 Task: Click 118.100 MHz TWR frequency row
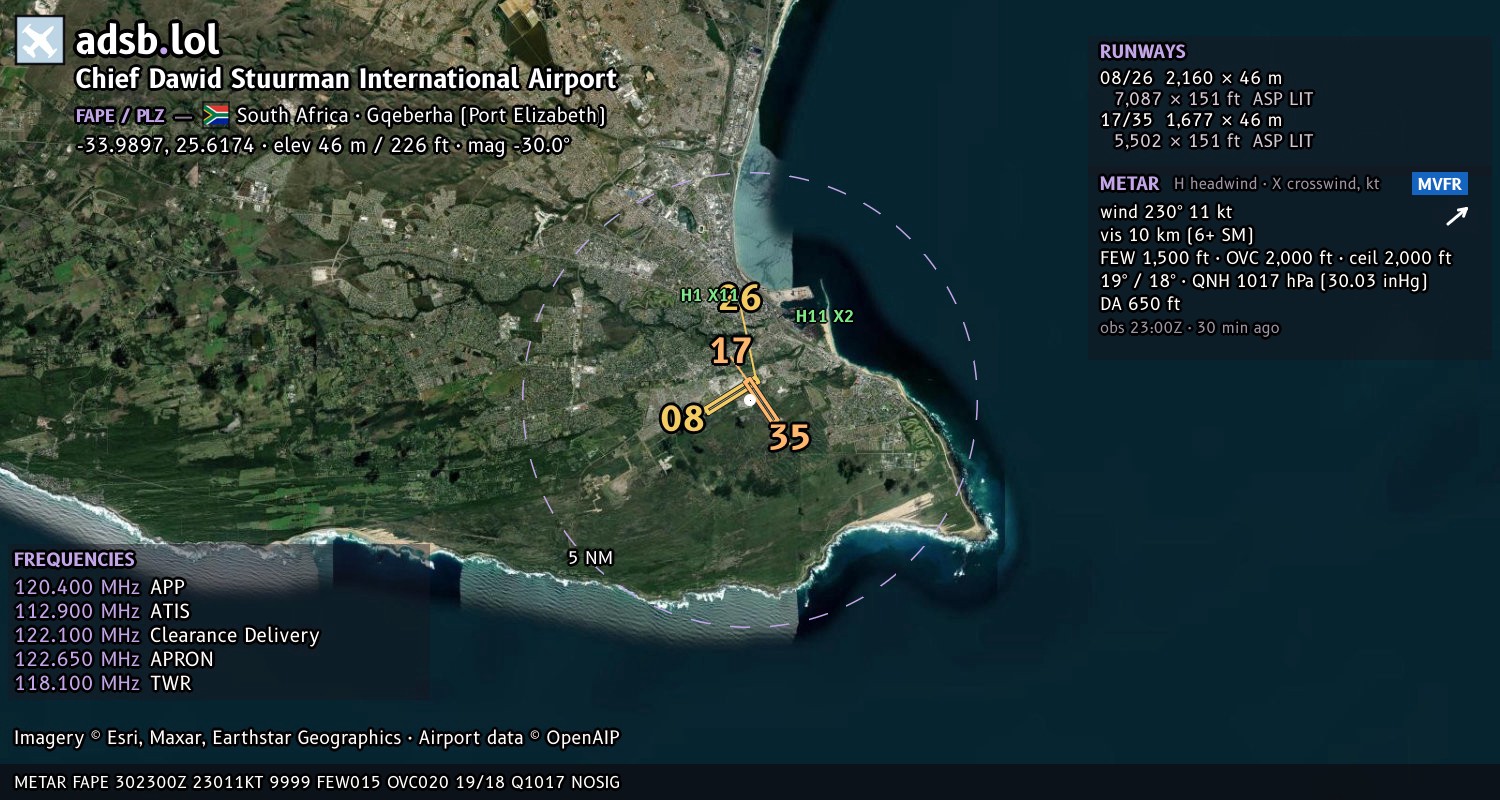pos(102,683)
